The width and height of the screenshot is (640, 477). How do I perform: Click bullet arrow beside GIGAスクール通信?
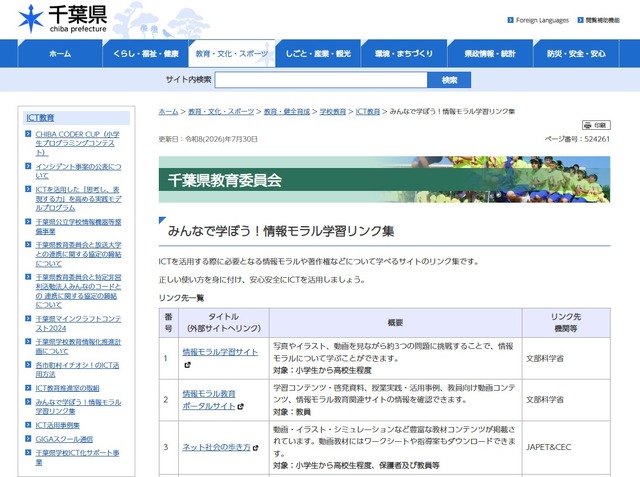(28, 439)
